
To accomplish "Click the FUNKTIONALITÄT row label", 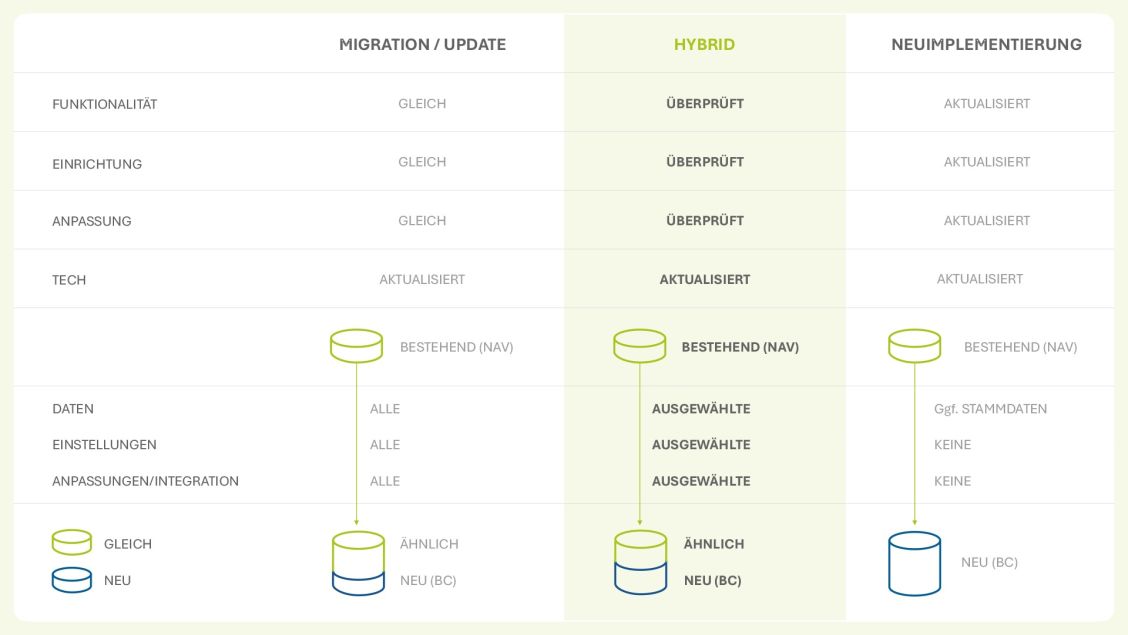I will tap(104, 104).
